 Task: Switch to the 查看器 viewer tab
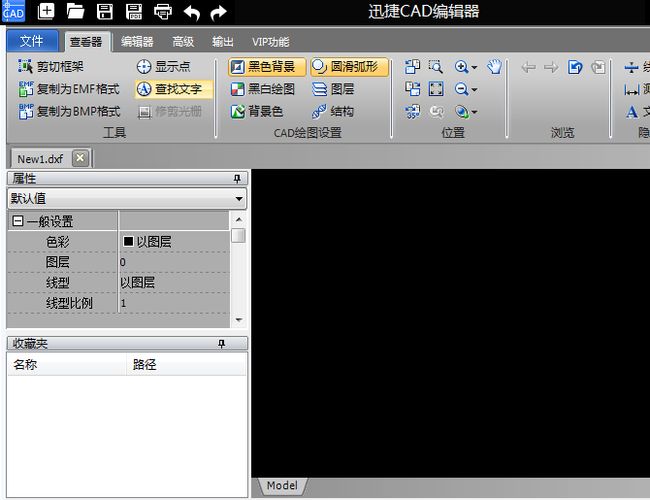86,42
